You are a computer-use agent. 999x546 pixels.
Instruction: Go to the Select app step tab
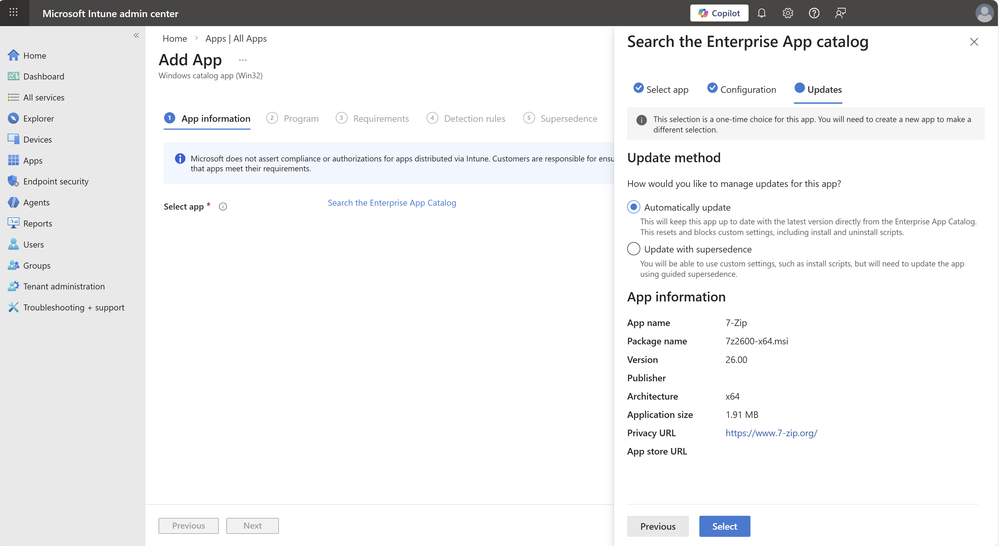point(661,89)
